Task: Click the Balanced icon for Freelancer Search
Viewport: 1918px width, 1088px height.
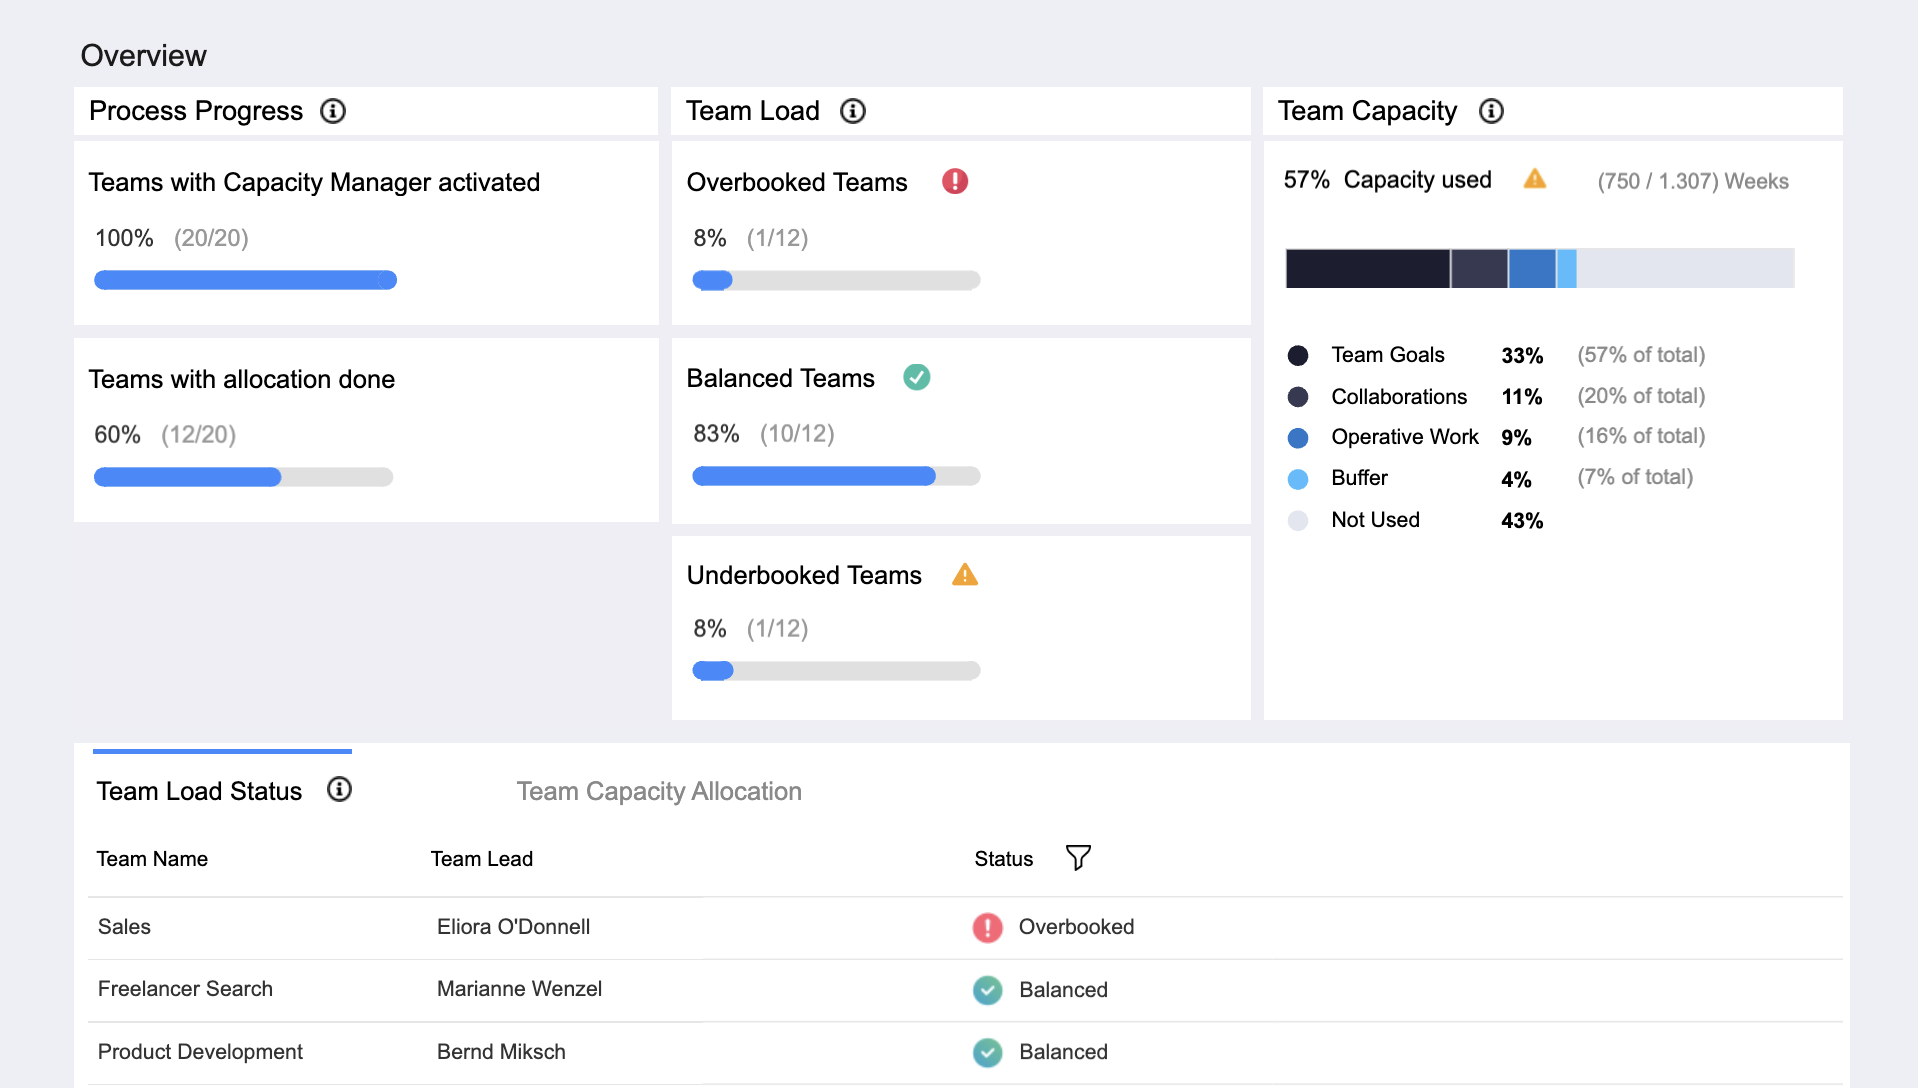Action: tap(988, 990)
